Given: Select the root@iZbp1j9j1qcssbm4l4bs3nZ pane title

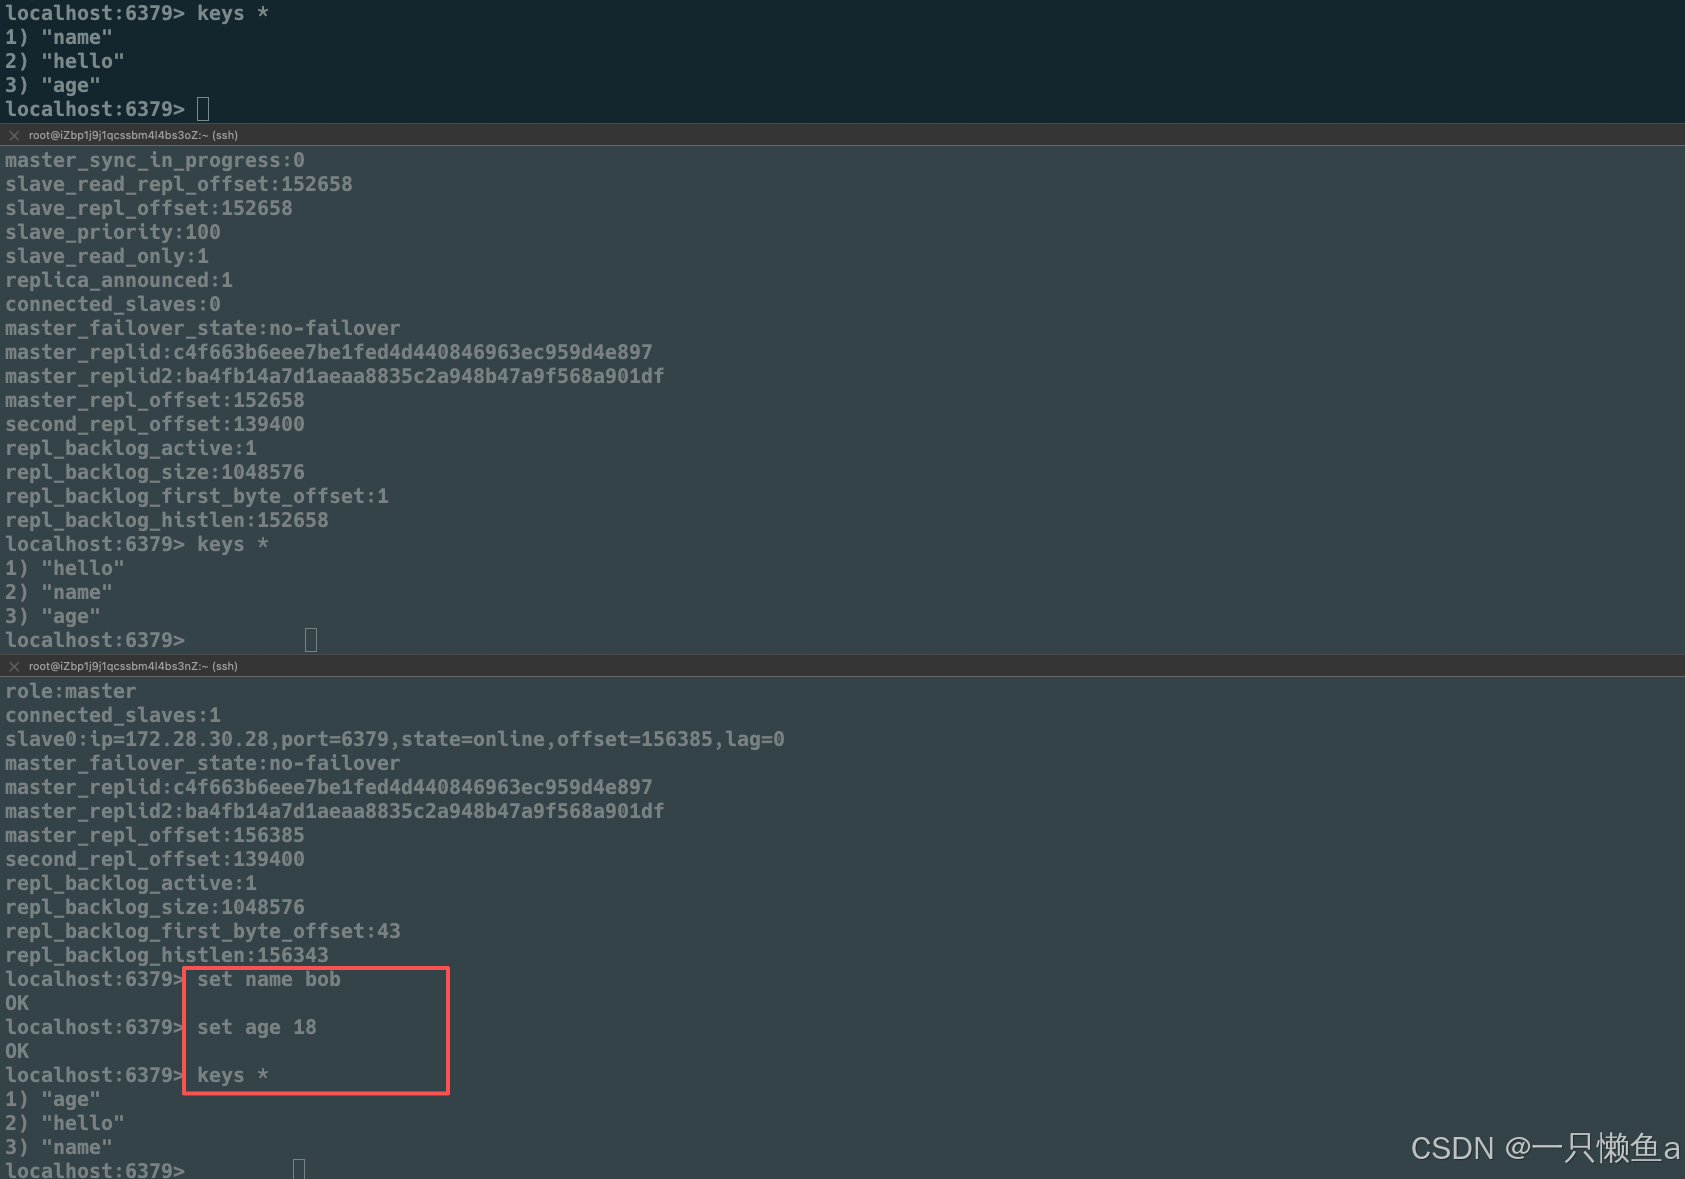Looking at the screenshot, I should (133, 666).
